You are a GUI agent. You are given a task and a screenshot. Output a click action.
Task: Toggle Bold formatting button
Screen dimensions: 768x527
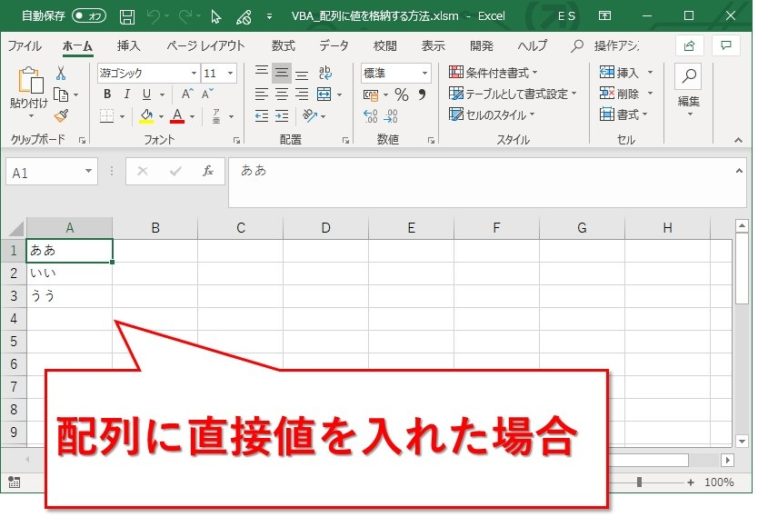pos(107,94)
